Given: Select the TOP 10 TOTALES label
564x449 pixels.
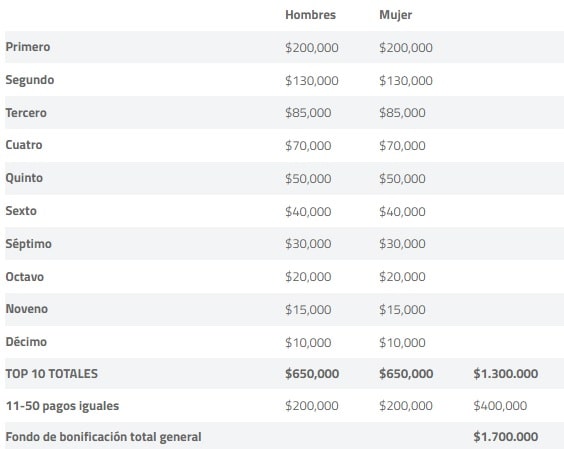Looking at the screenshot, I should click(x=51, y=373).
